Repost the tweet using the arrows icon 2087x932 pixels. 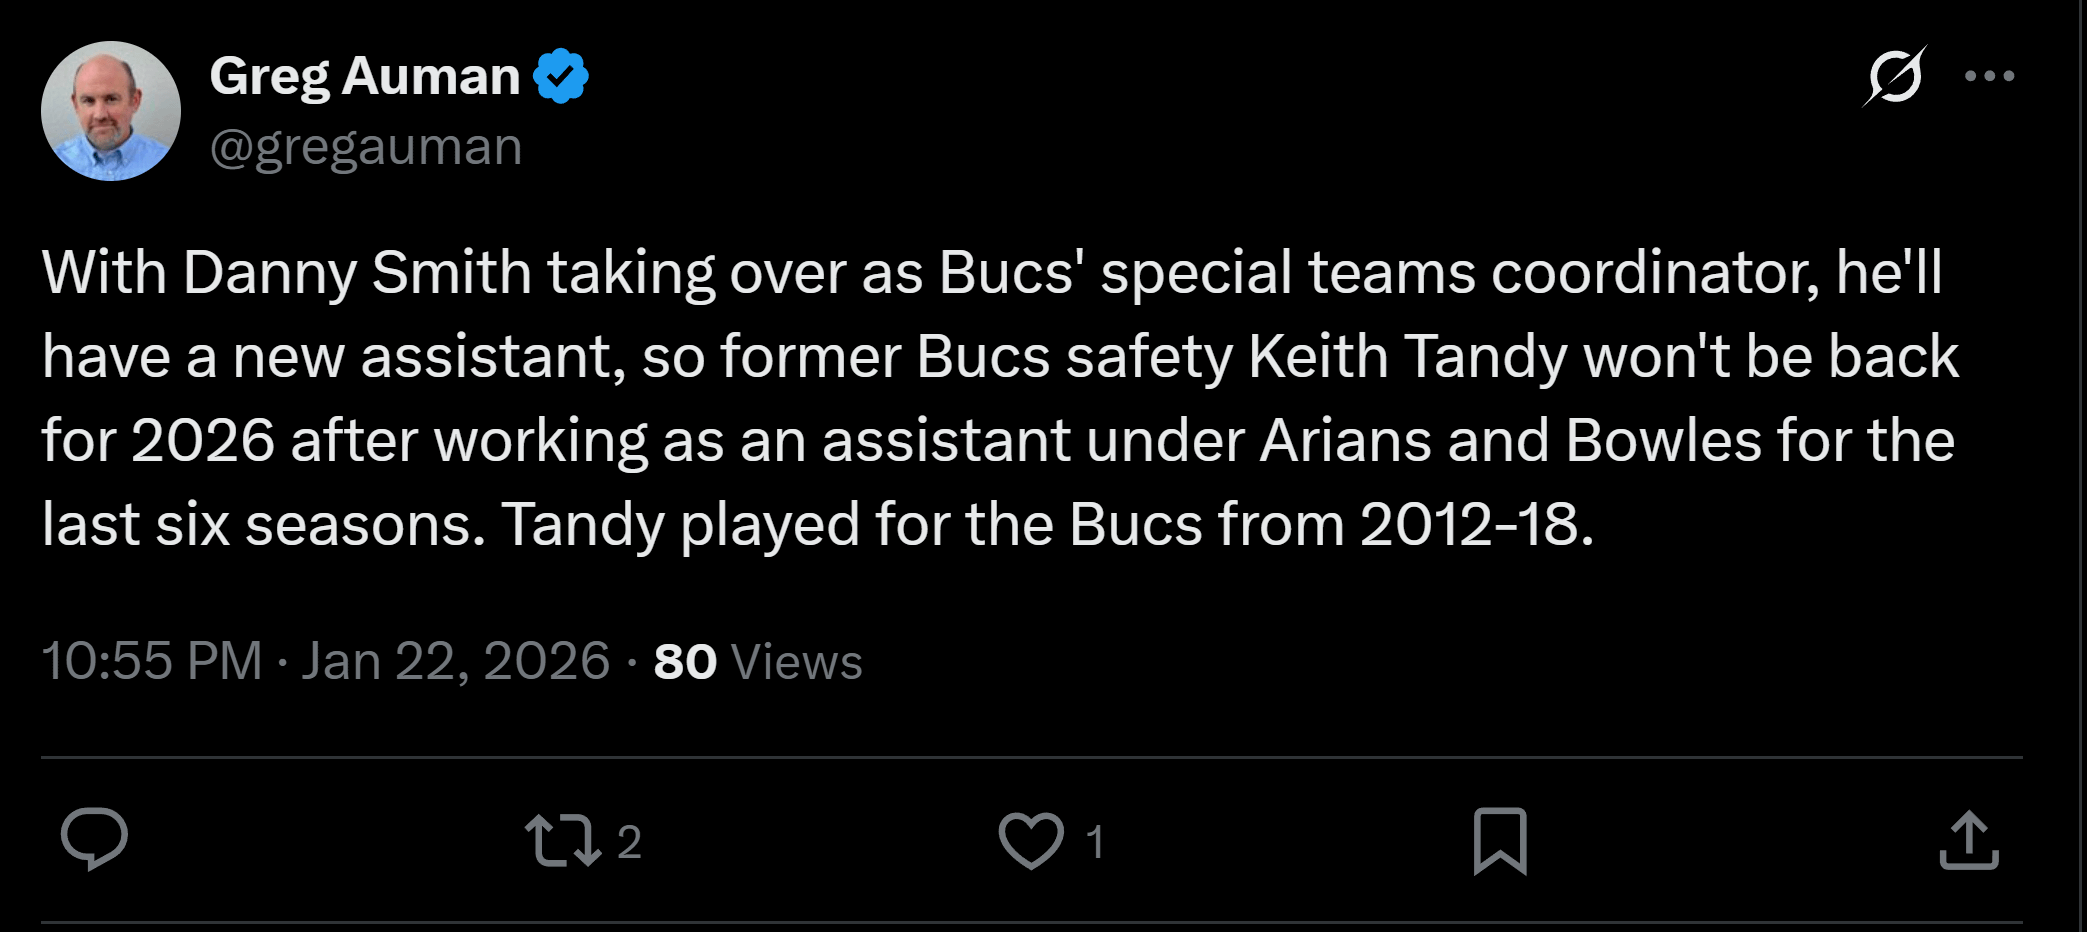pos(563,840)
